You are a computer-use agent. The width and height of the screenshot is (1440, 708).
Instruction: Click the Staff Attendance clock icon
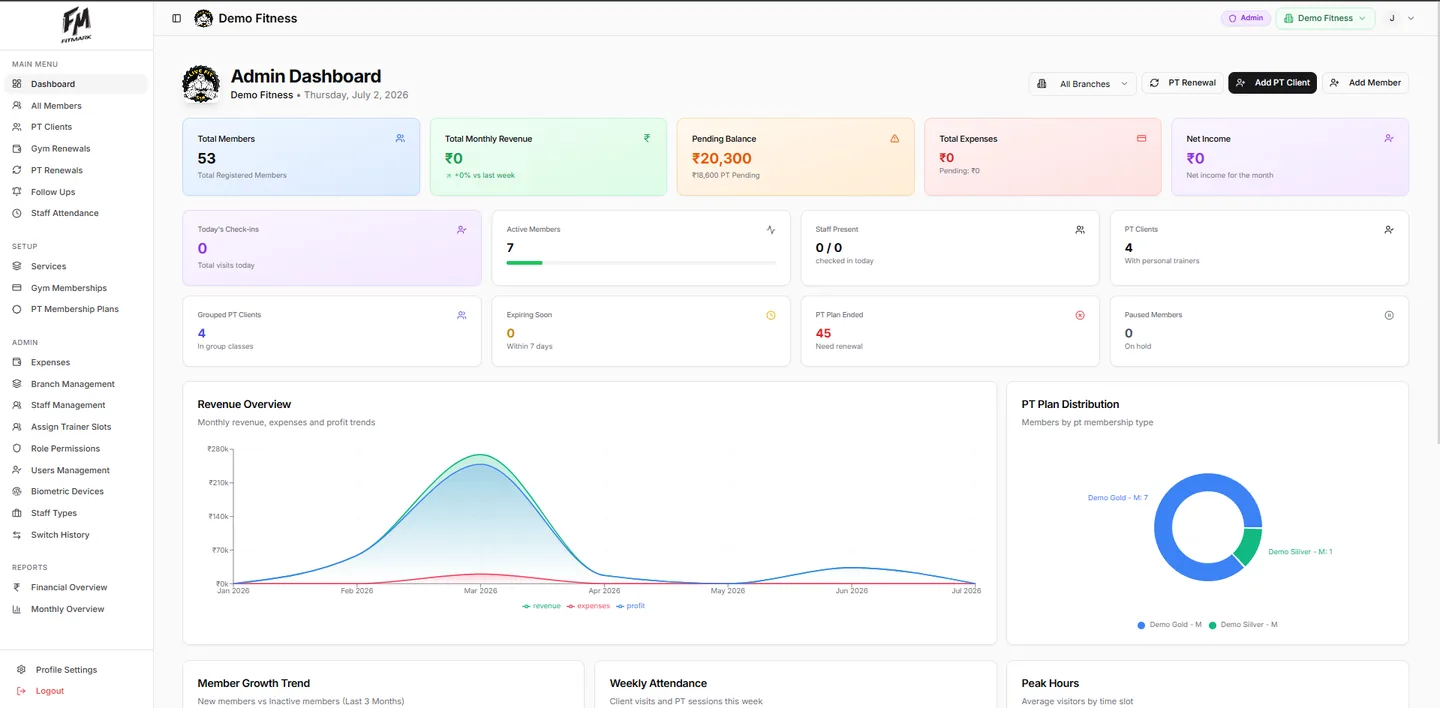(17, 213)
